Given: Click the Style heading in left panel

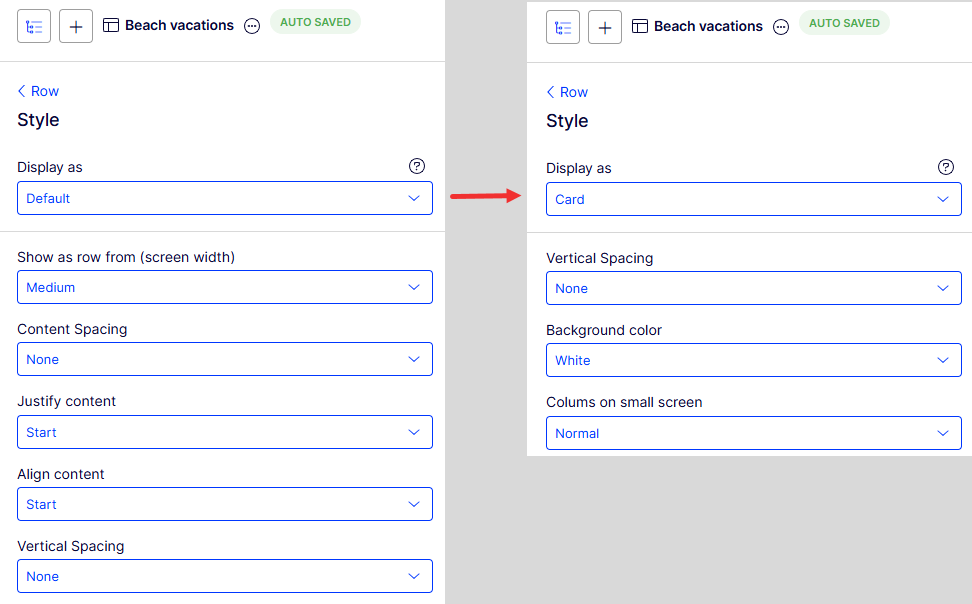Looking at the screenshot, I should (x=38, y=120).
